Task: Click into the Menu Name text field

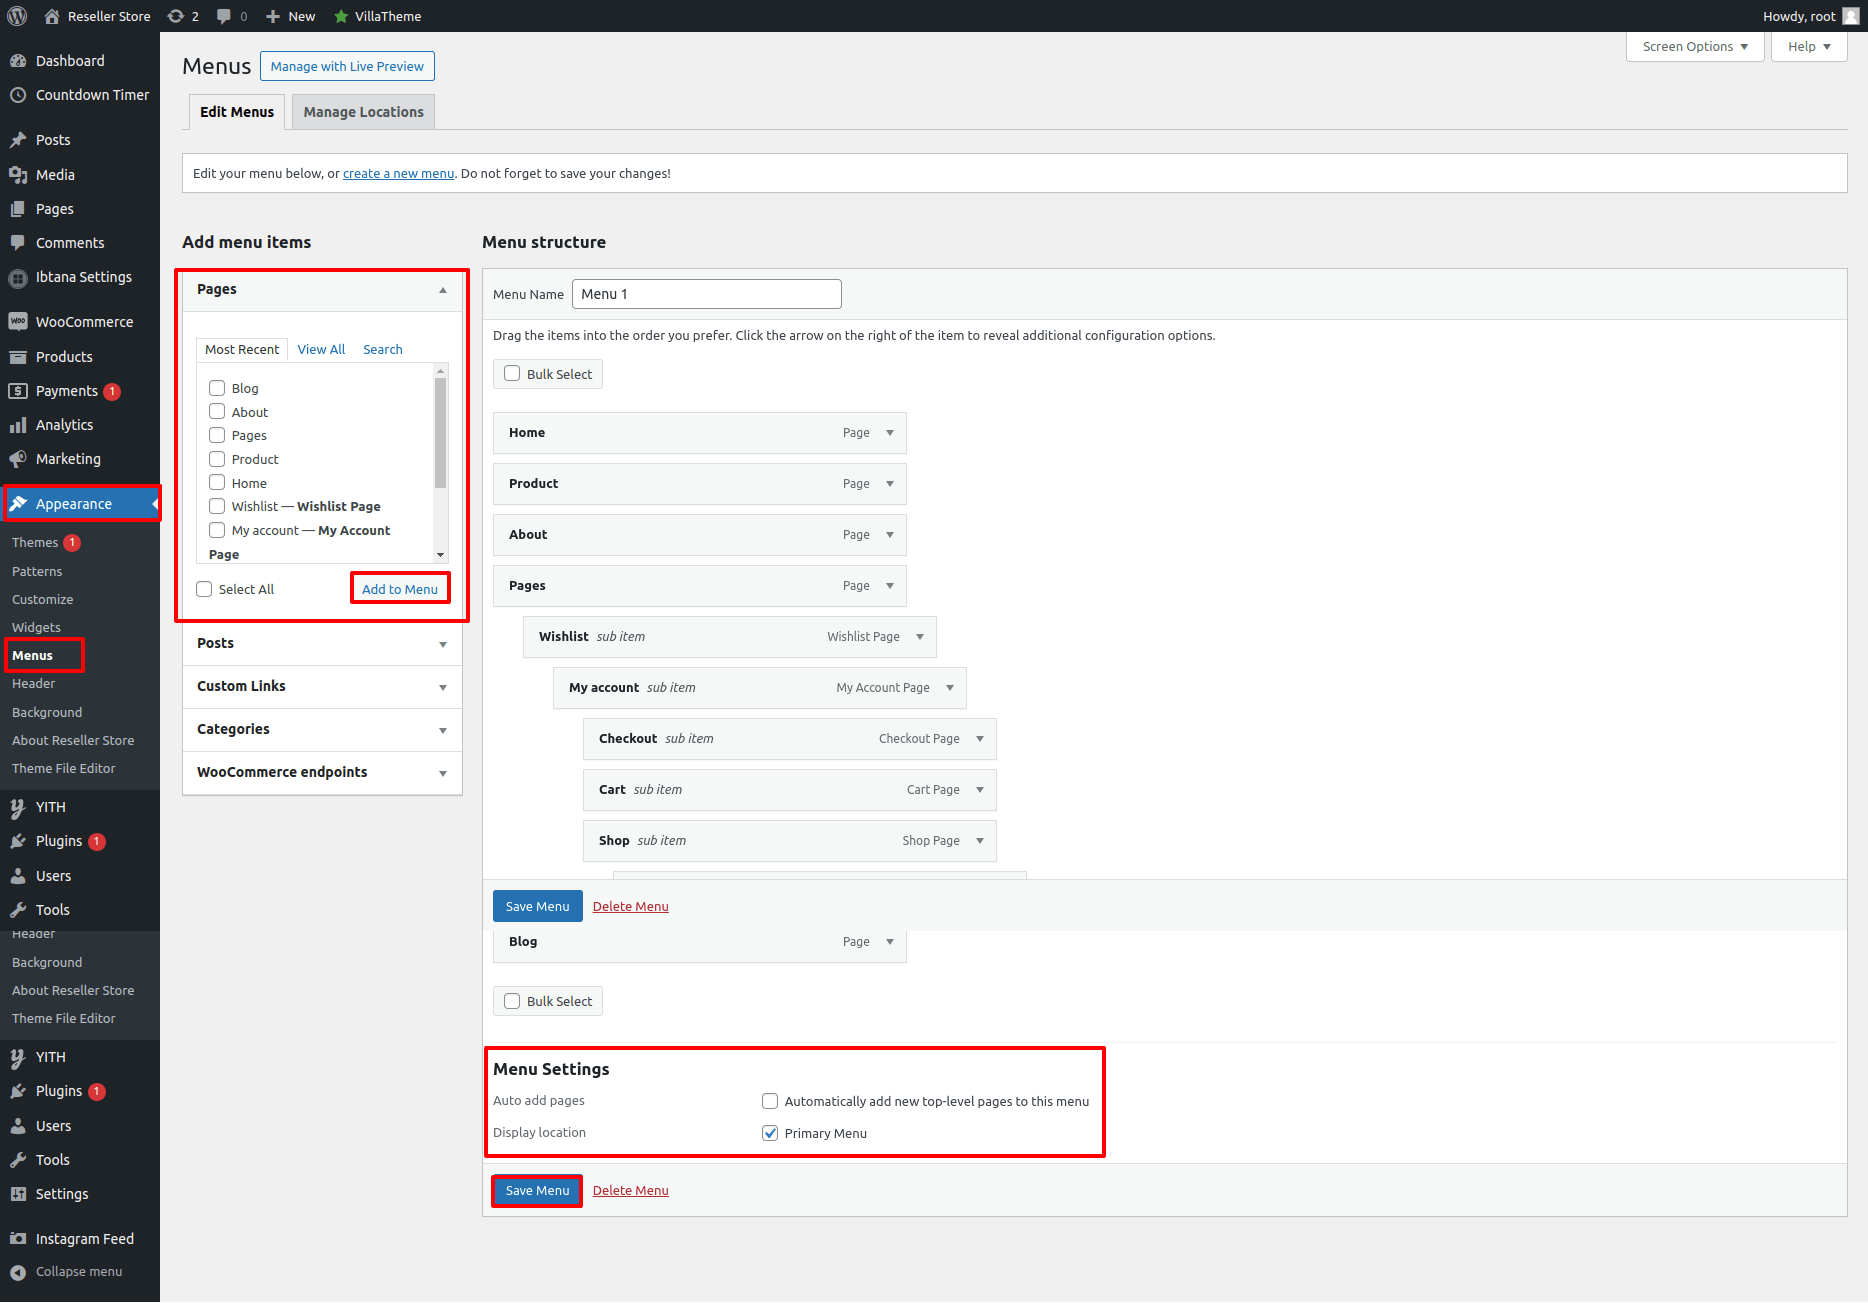Action: 706,294
